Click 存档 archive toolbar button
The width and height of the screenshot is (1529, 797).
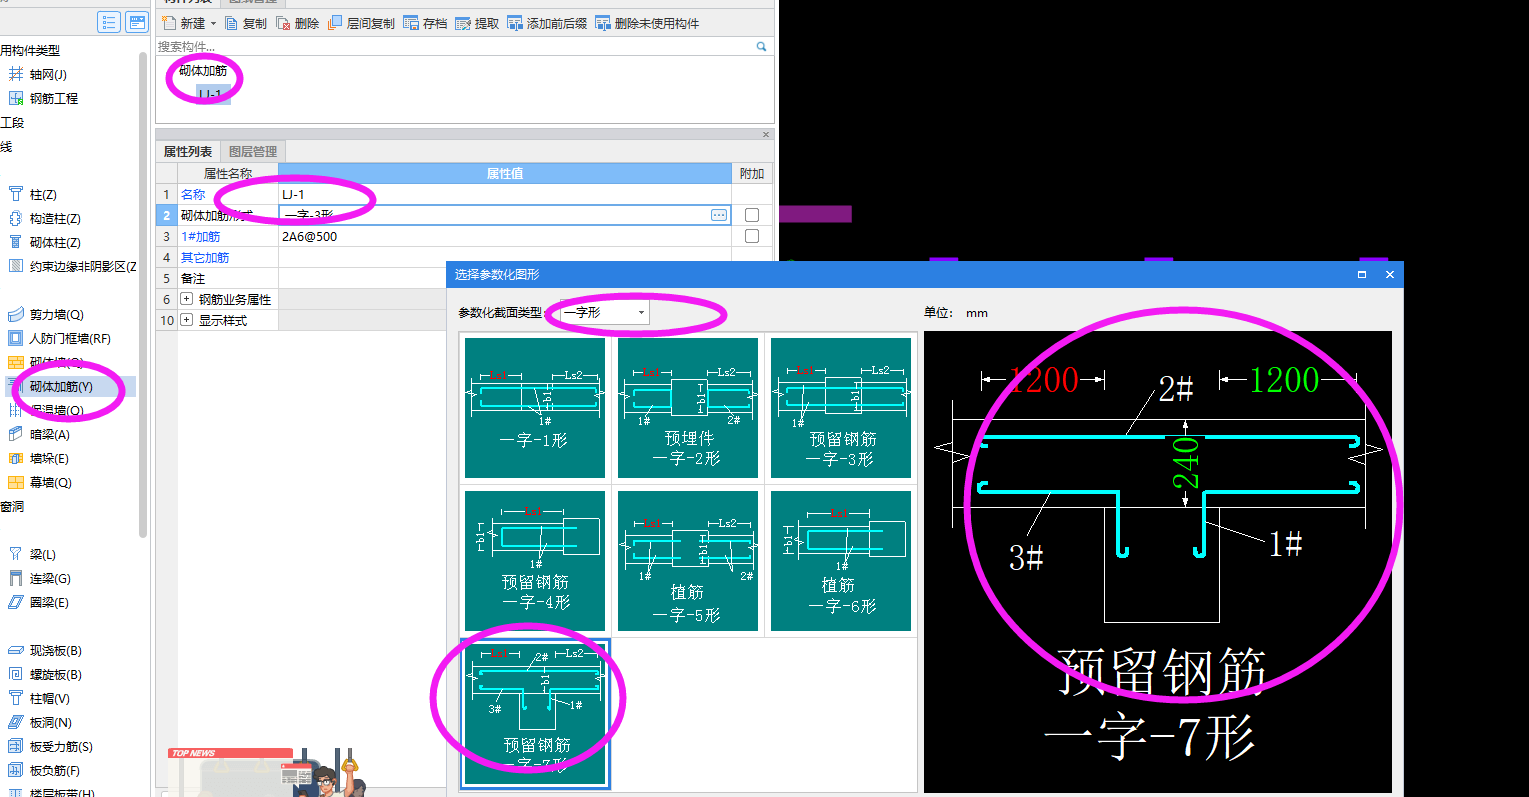(x=426, y=23)
